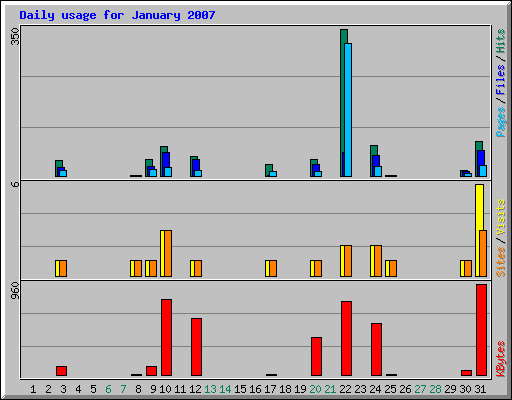The height and width of the screenshot is (400, 512).
Task: Click the red KBytes bar for day 31
Action: click(481, 330)
